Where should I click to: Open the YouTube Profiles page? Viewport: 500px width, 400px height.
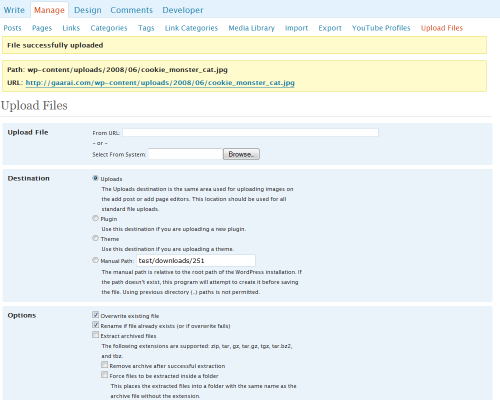[381, 28]
